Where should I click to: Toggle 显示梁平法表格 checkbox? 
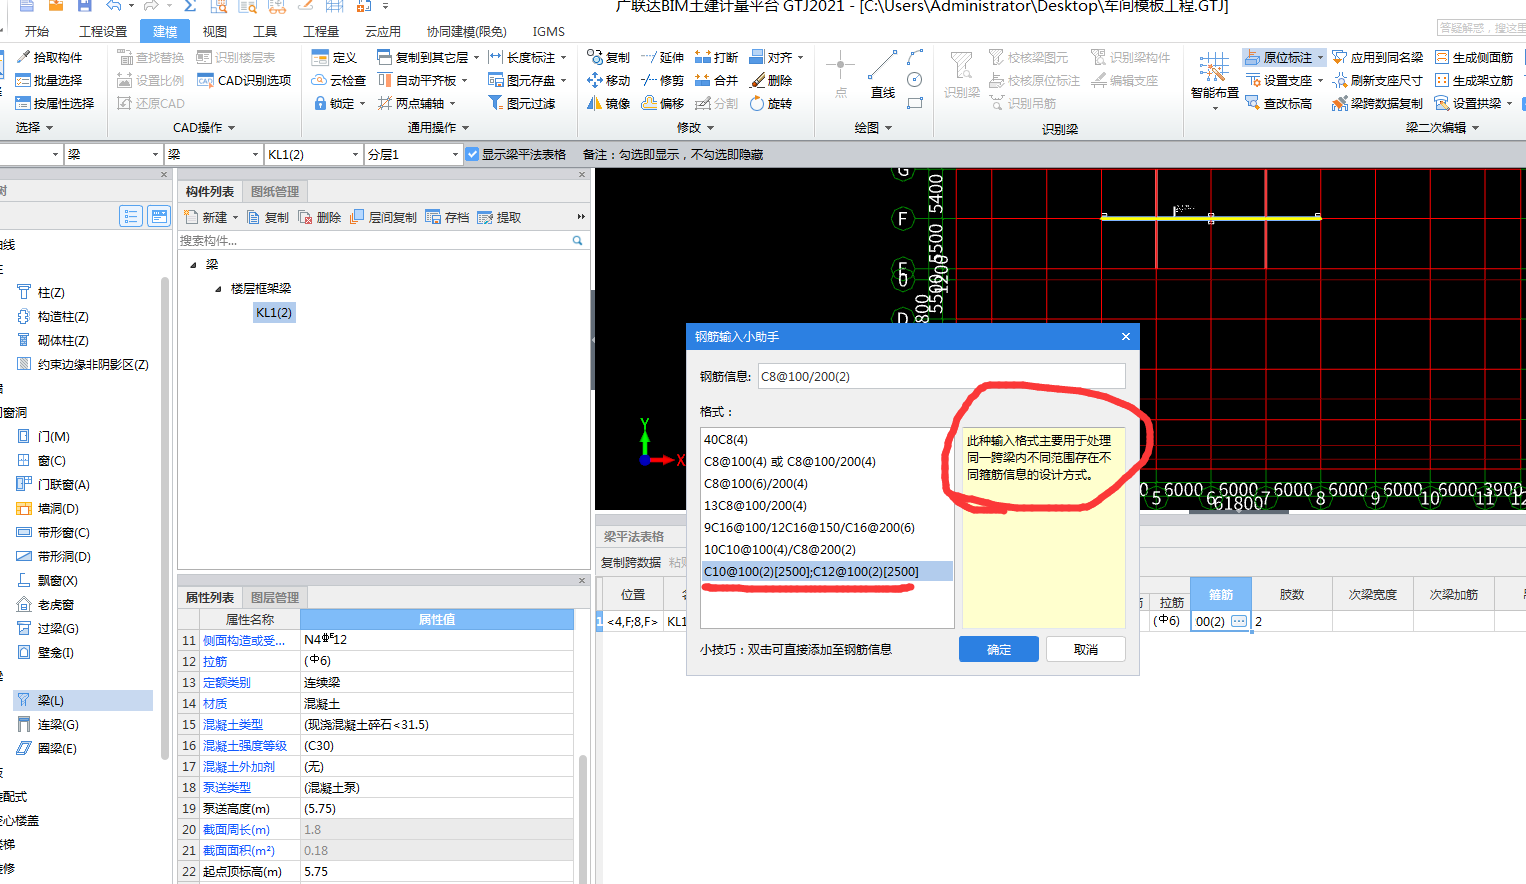point(473,154)
